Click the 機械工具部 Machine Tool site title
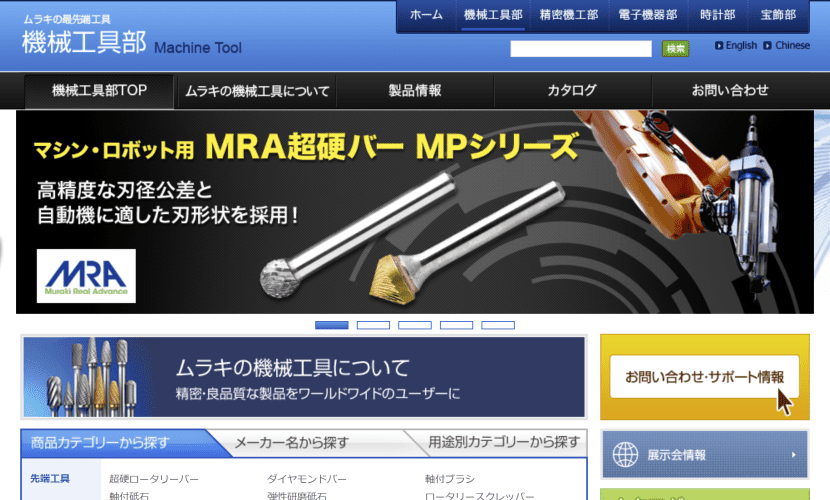Screen dimensions: 830x500 coord(132,43)
